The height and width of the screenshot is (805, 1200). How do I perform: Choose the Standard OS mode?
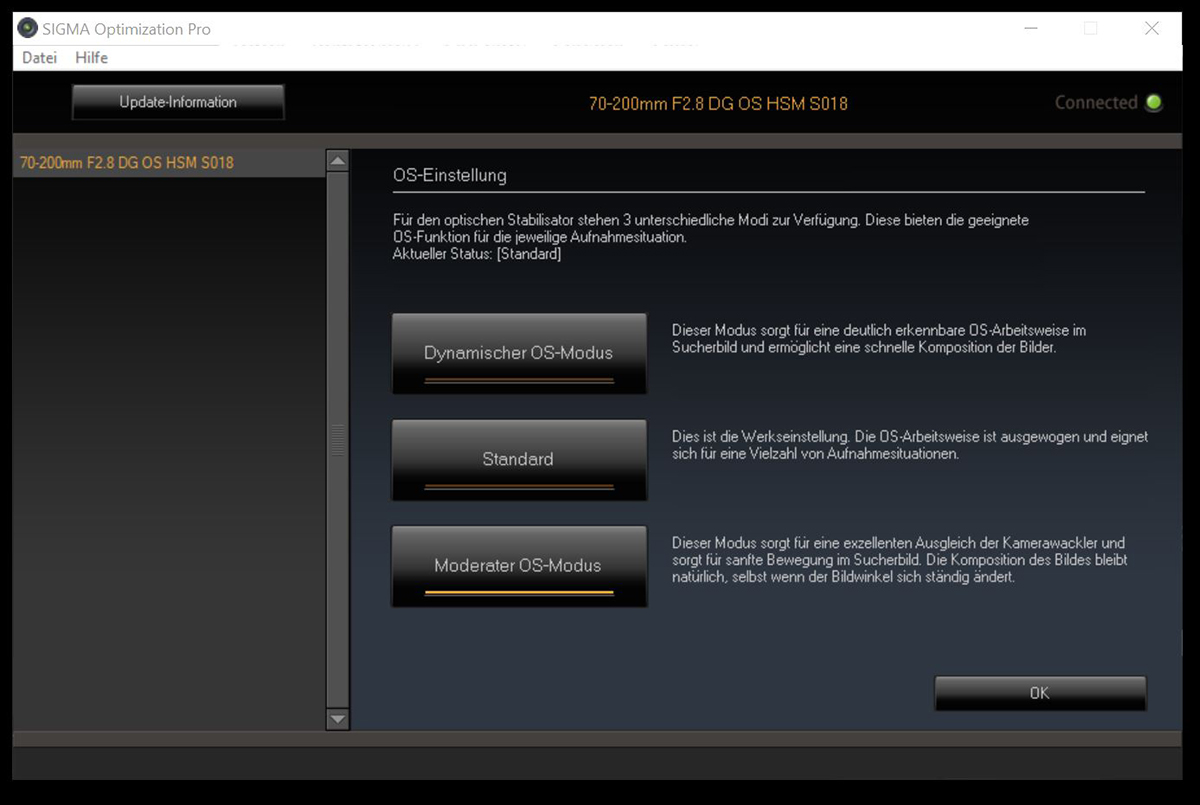pyautogui.click(x=518, y=460)
